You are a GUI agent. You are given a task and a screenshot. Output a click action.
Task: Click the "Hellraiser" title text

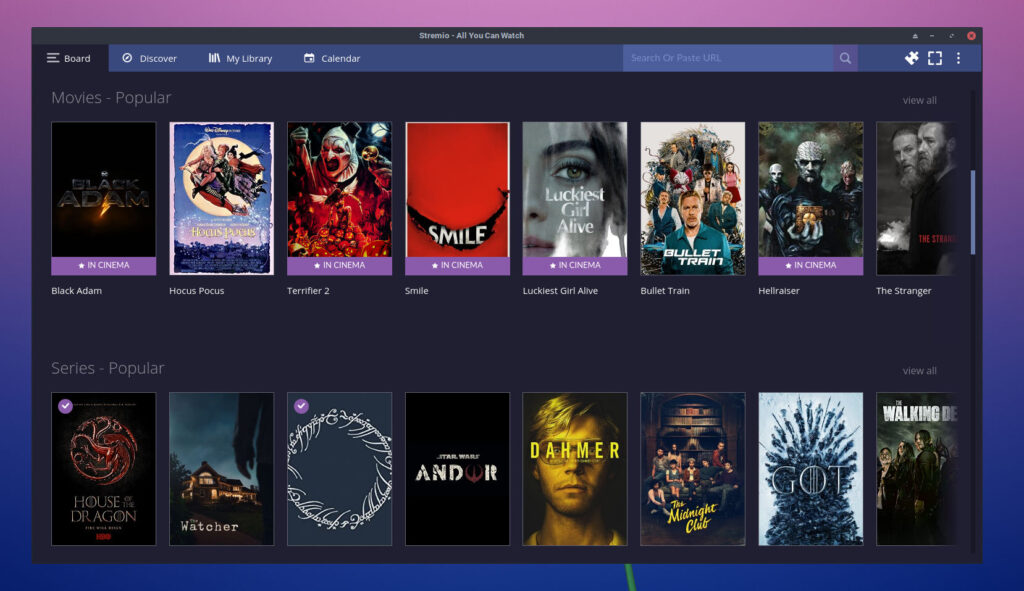[x=778, y=291]
